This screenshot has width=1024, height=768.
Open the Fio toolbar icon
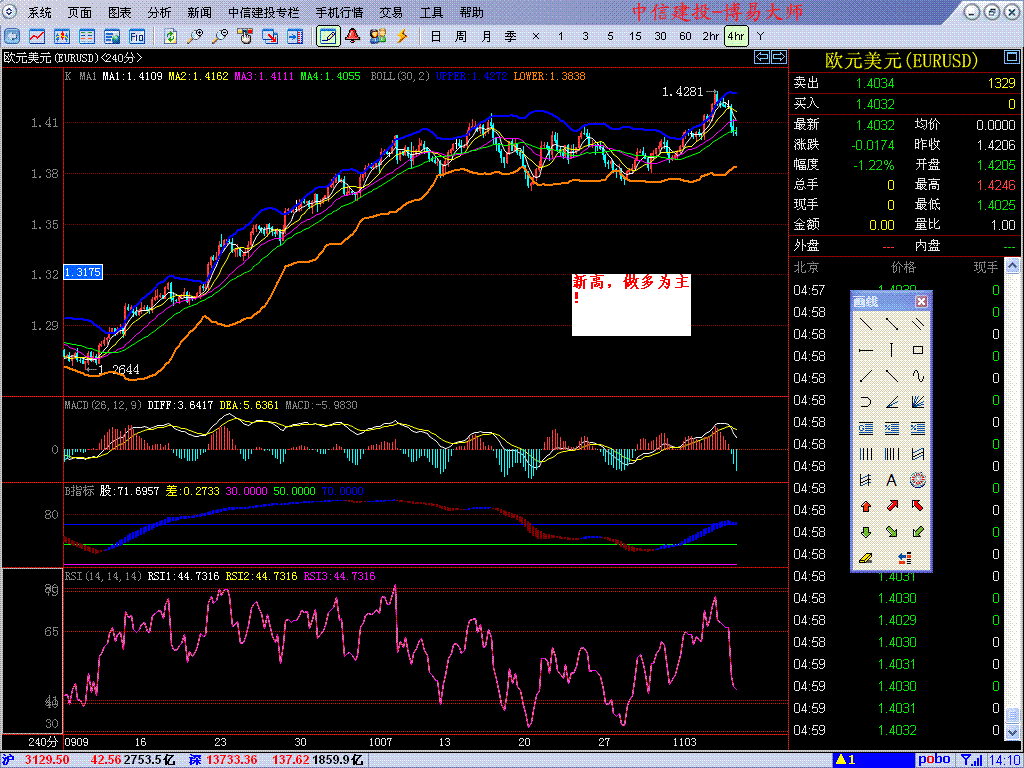coord(137,36)
